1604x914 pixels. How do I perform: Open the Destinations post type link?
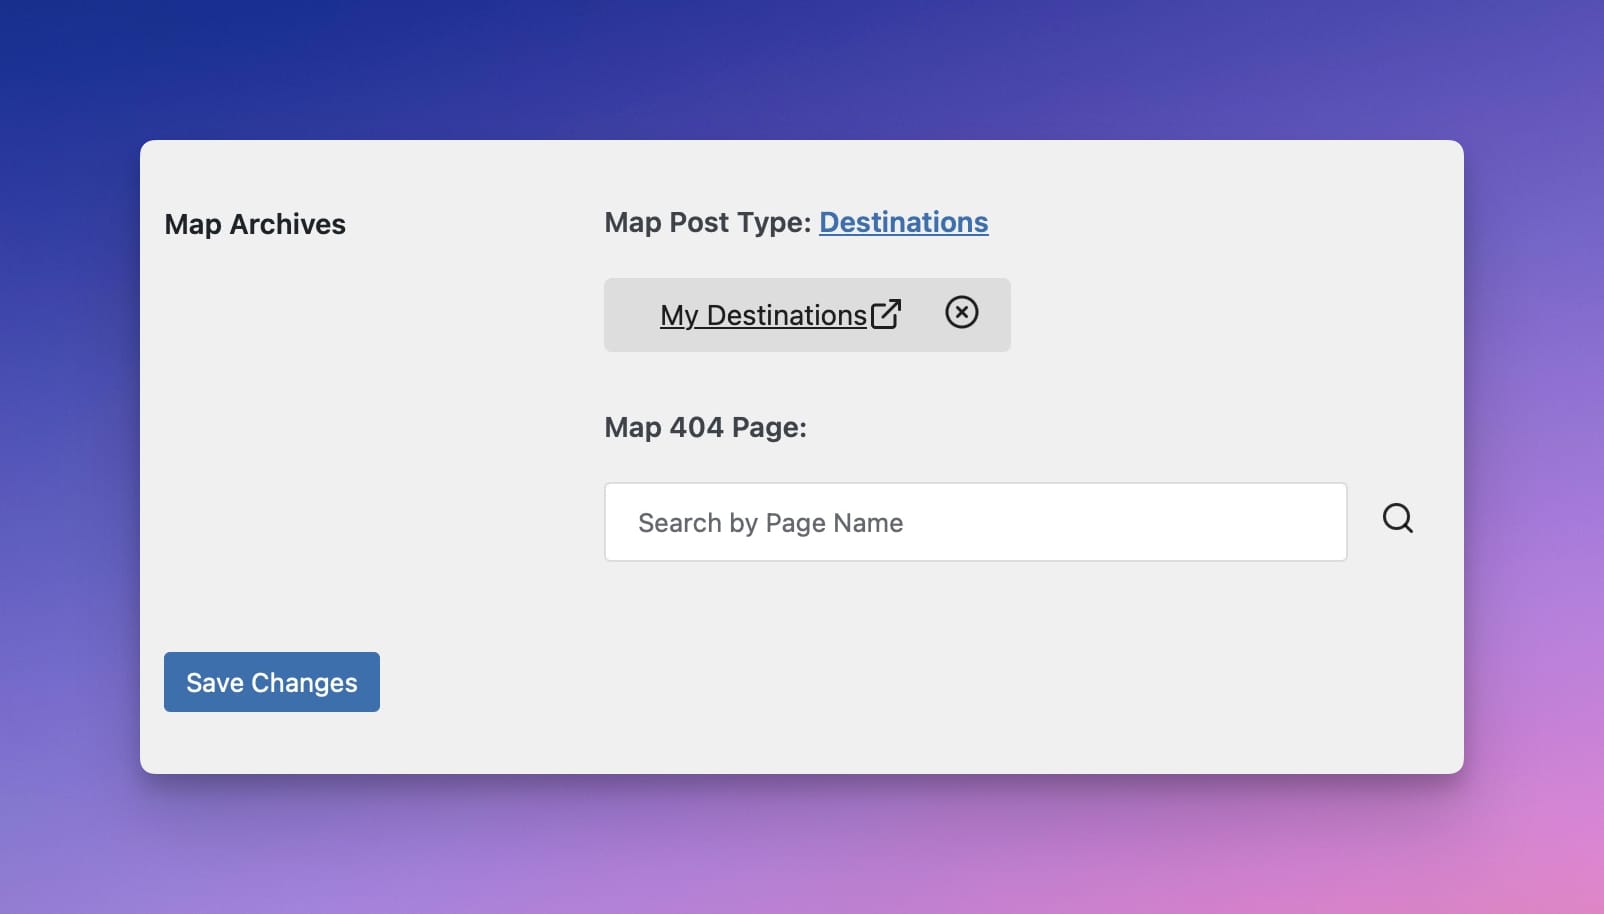pyautogui.click(x=903, y=222)
